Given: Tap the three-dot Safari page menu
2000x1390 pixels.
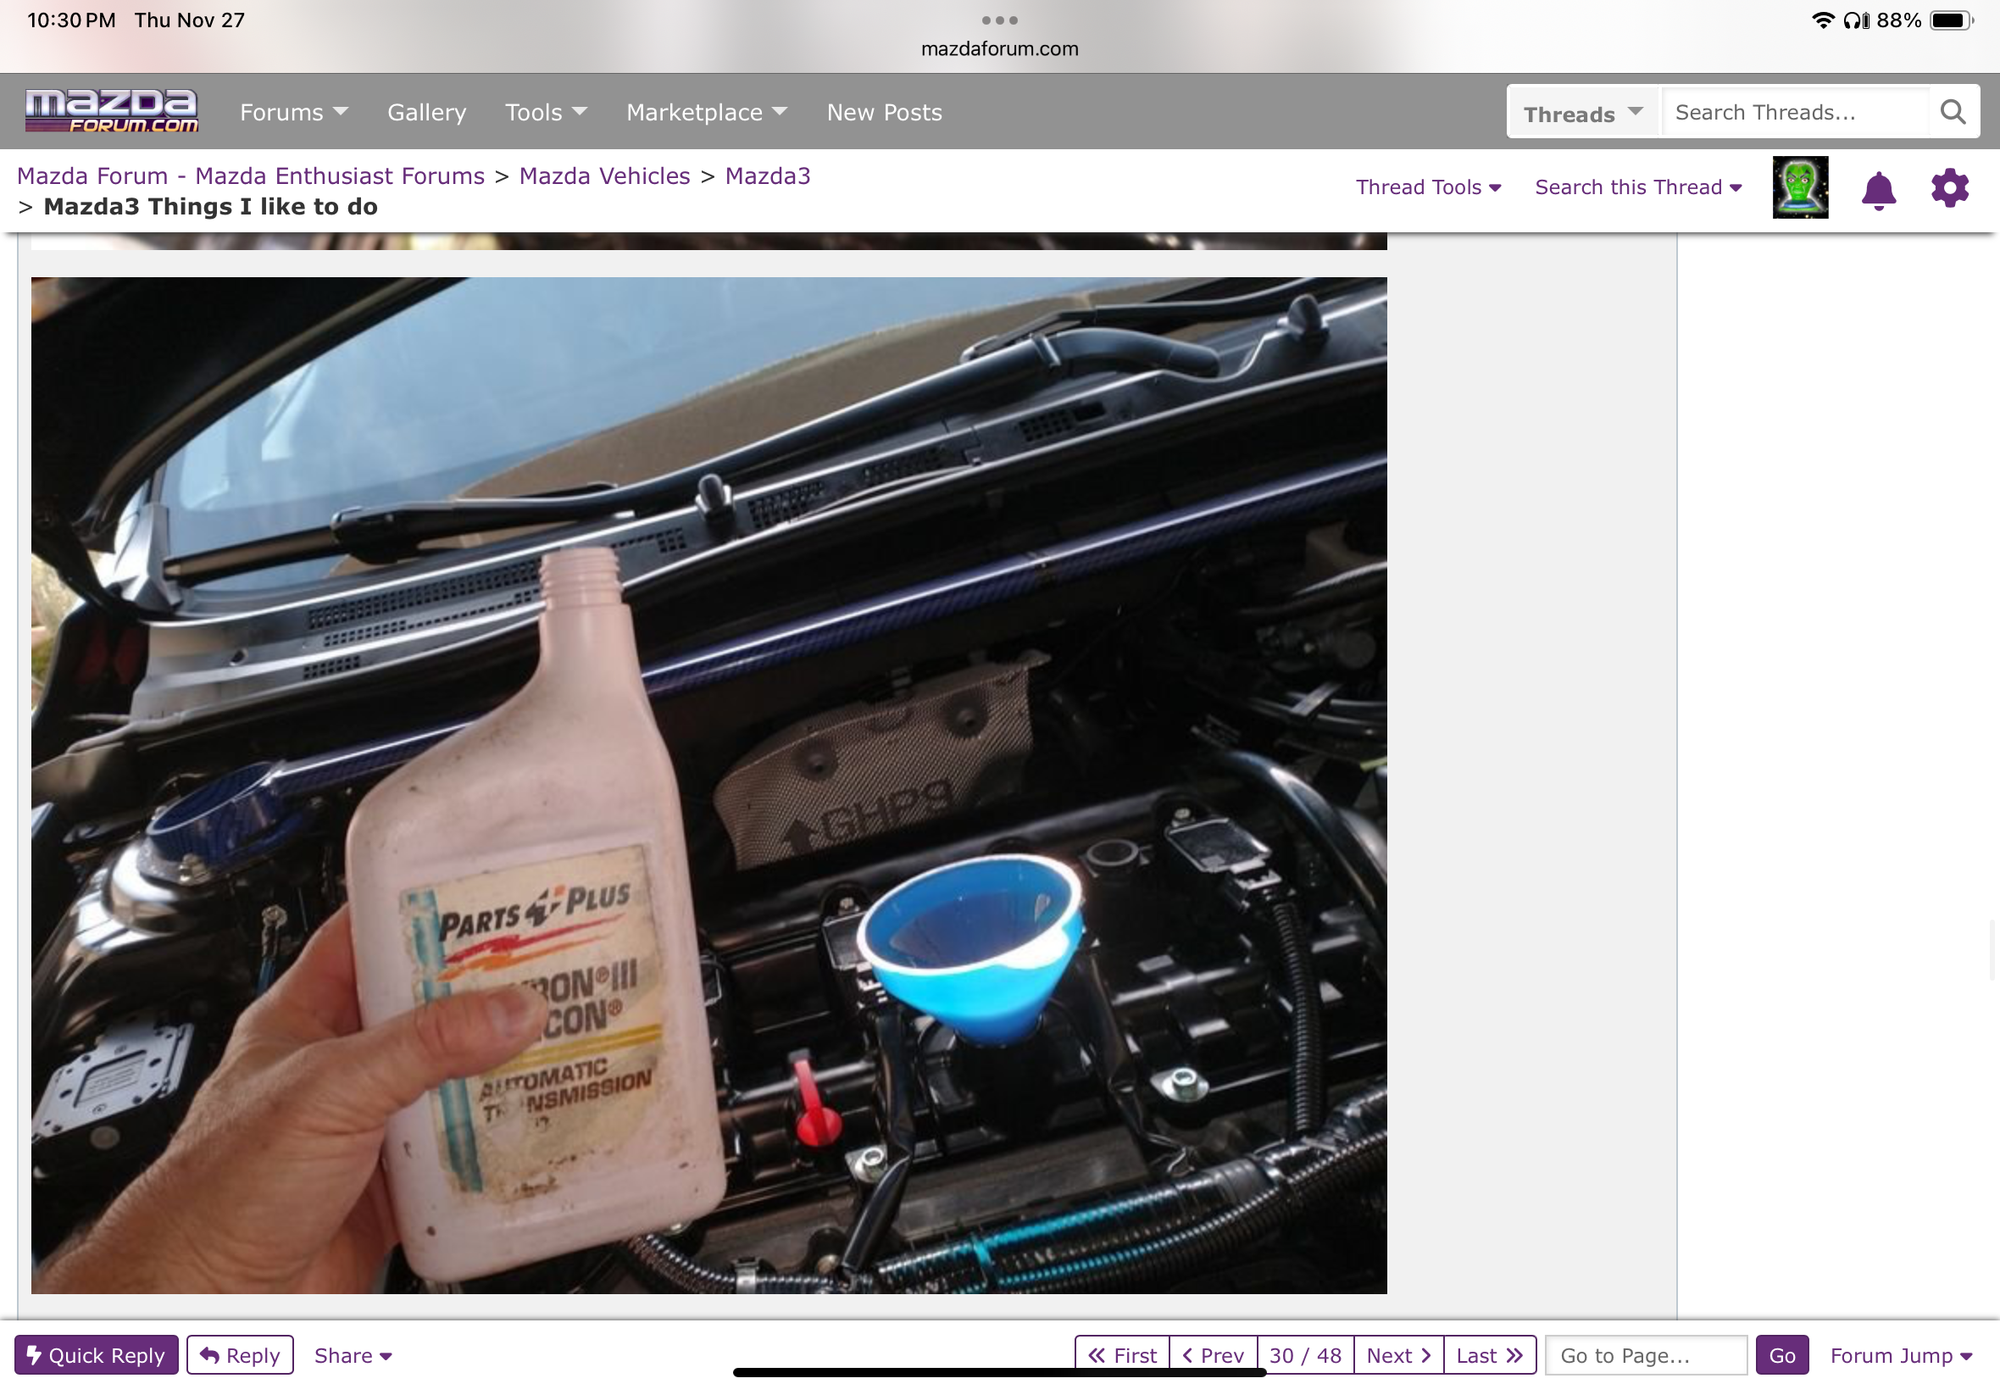Looking at the screenshot, I should pyautogui.click(x=999, y=20).
